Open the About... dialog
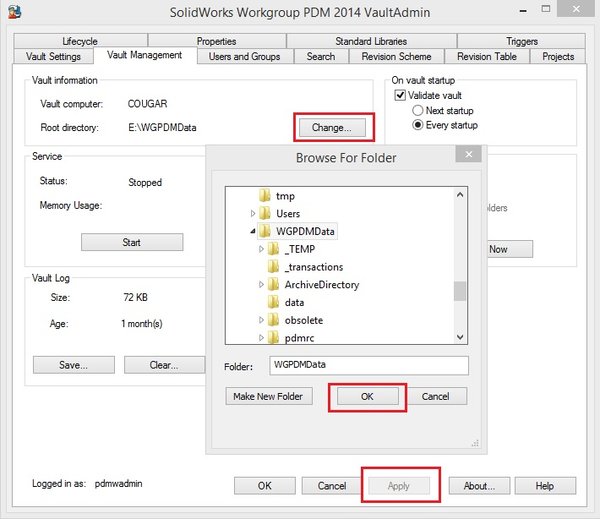This screenshot has width=600, height=519. click(479, 486)
